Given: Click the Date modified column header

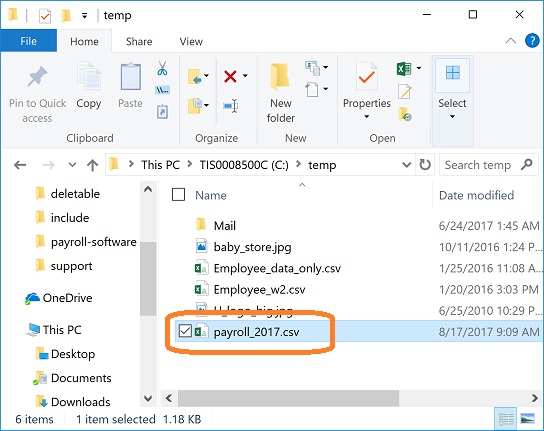Looking at the screenshot, I should tap(476, 195).
